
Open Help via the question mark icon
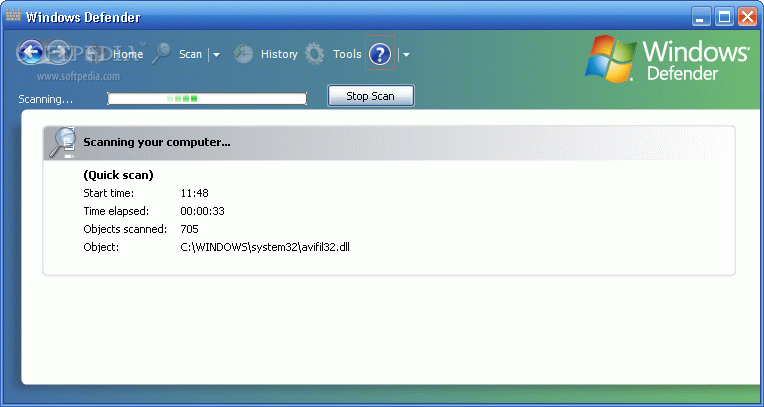(380, 54)
